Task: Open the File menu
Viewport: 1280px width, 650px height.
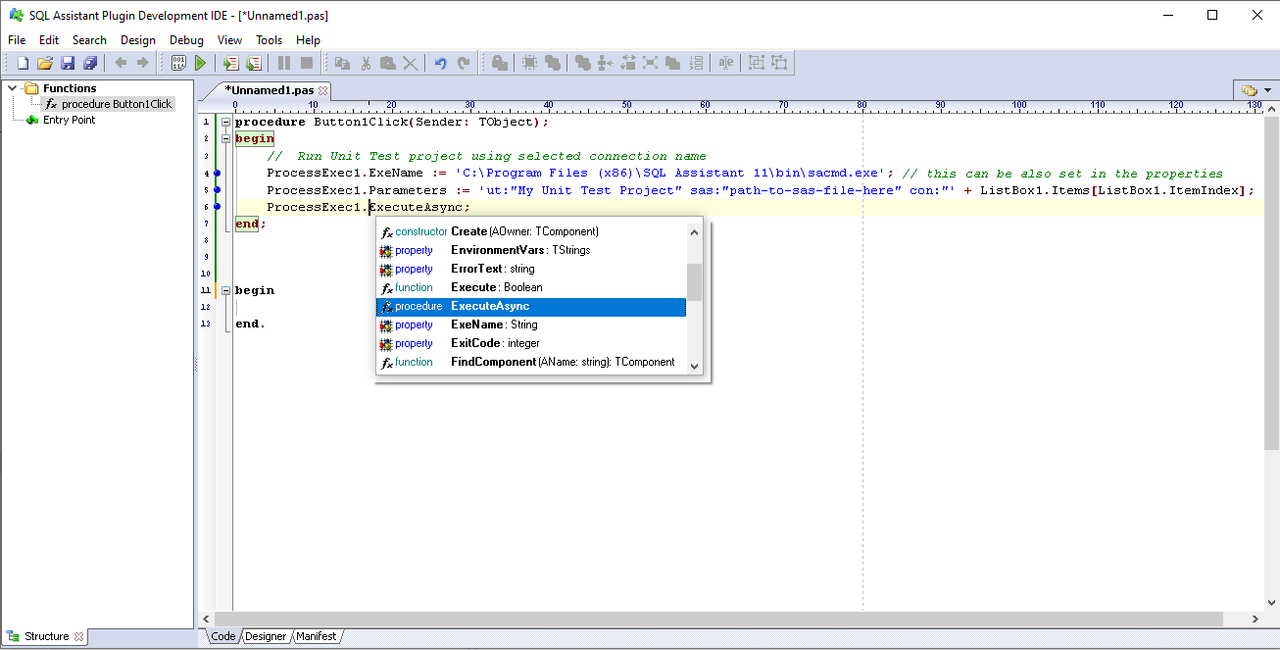Action: [17, 40]
